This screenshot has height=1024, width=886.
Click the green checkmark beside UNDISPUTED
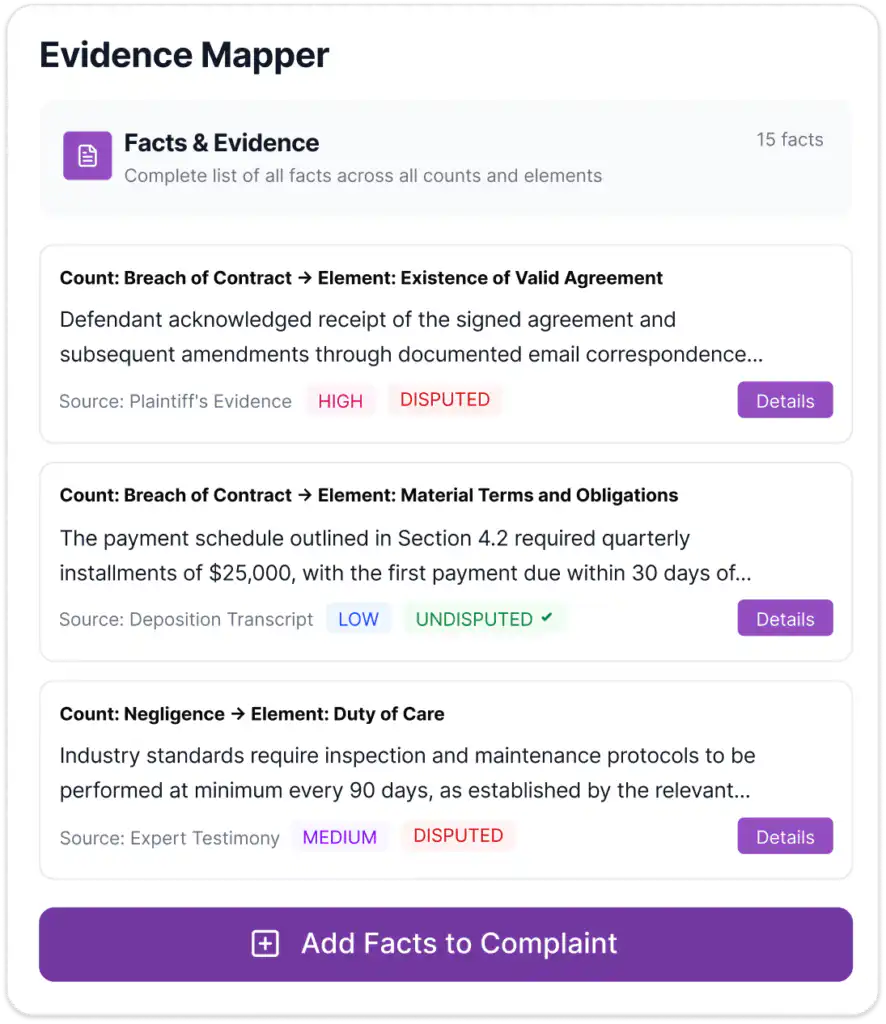[547, 617]
